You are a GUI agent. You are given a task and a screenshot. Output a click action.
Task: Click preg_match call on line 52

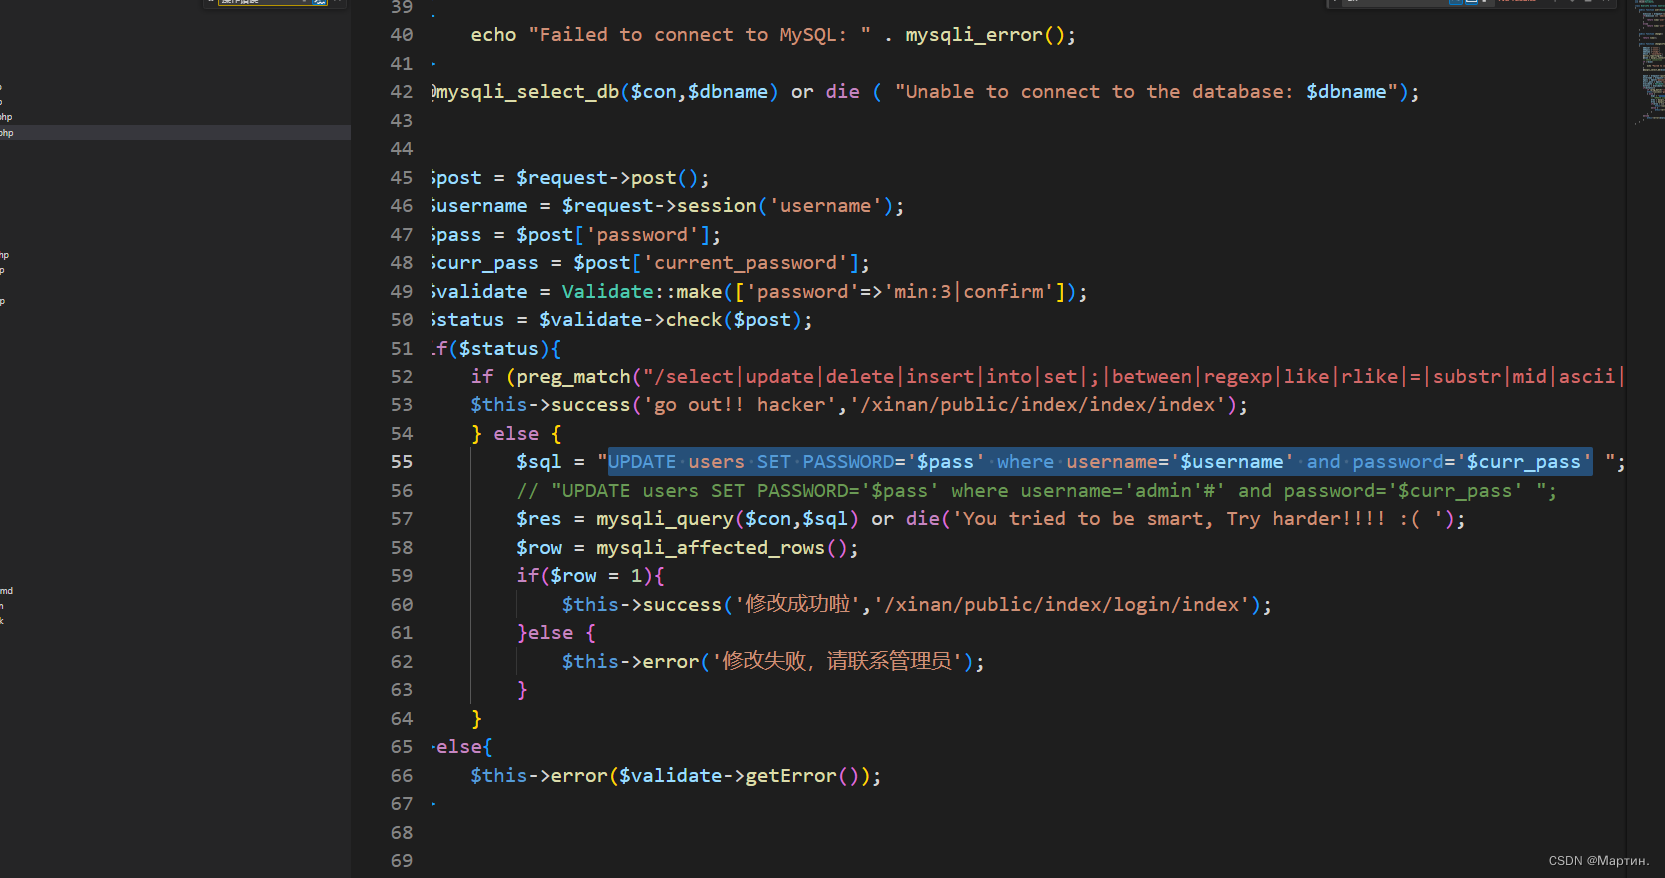click(574, 377)
